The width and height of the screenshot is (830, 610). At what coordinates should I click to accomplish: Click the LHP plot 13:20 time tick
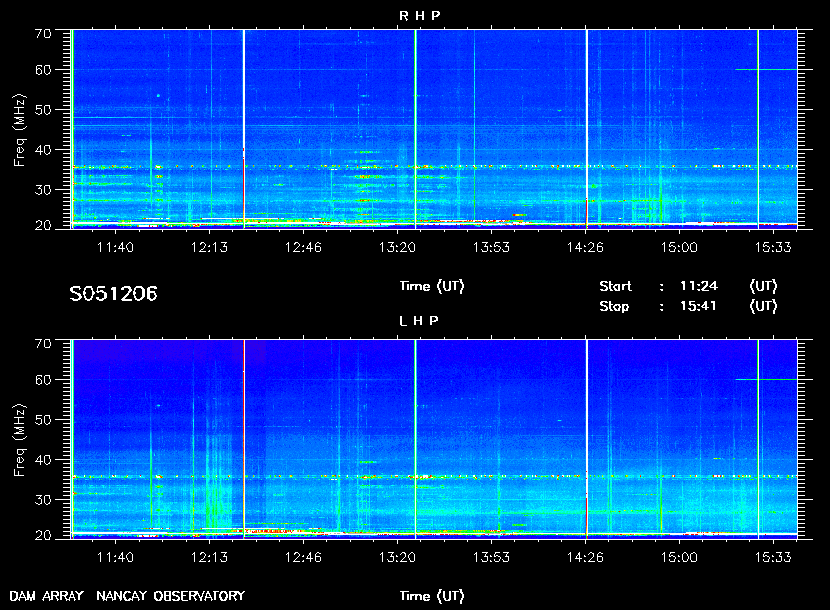tap(398, 557)
